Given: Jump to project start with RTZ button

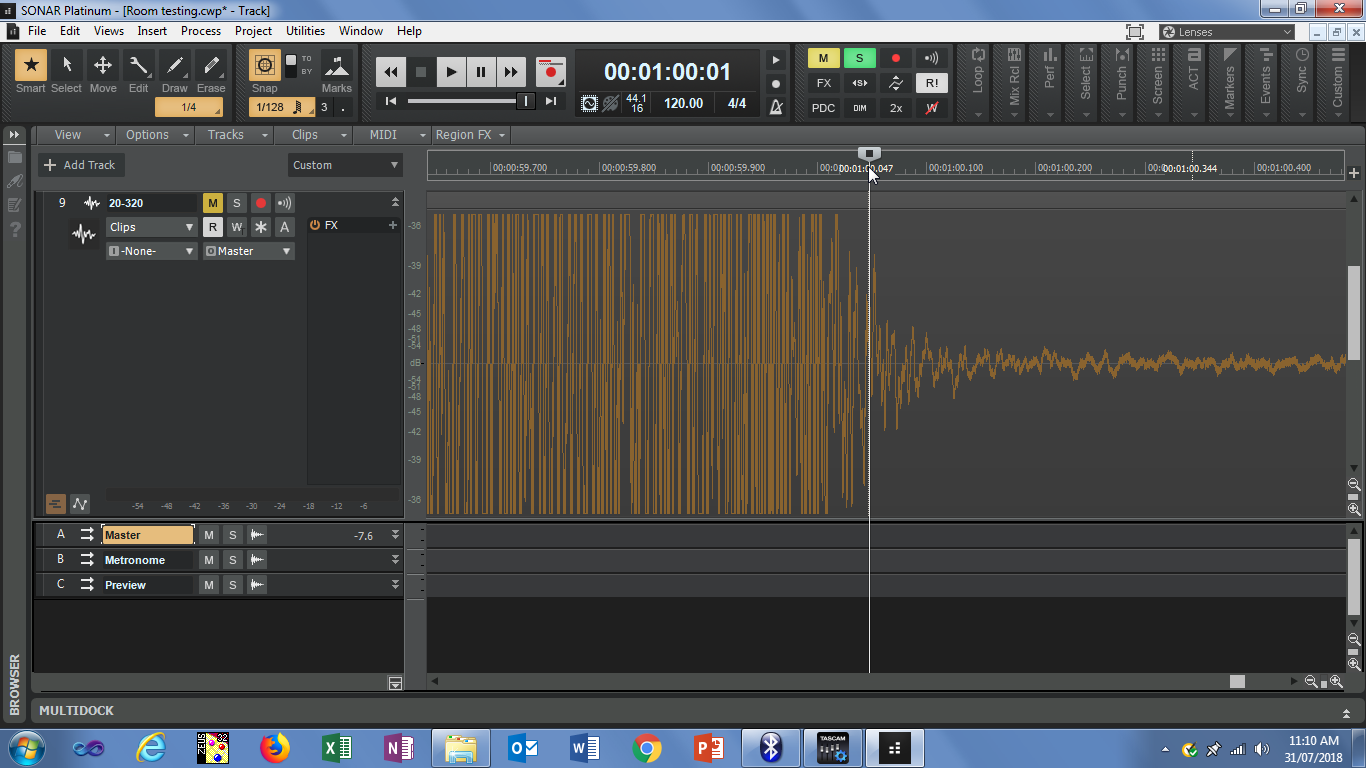Looking at the screenshot, I should point(391,101).
